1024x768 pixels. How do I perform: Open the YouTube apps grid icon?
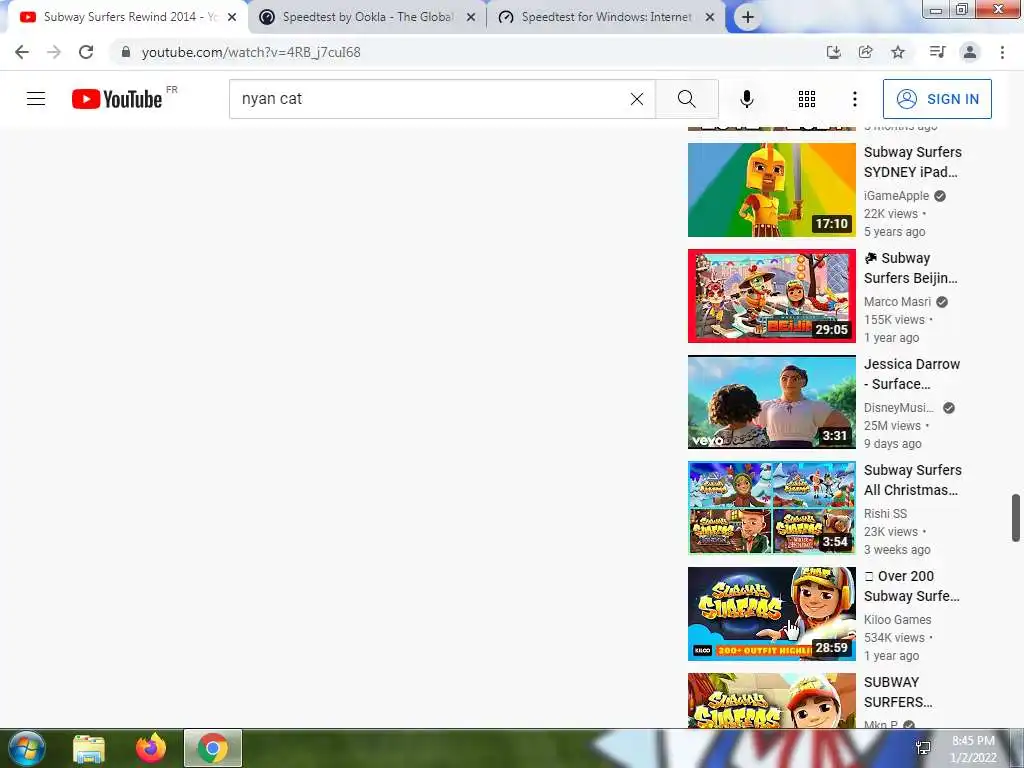click(807, 99)
